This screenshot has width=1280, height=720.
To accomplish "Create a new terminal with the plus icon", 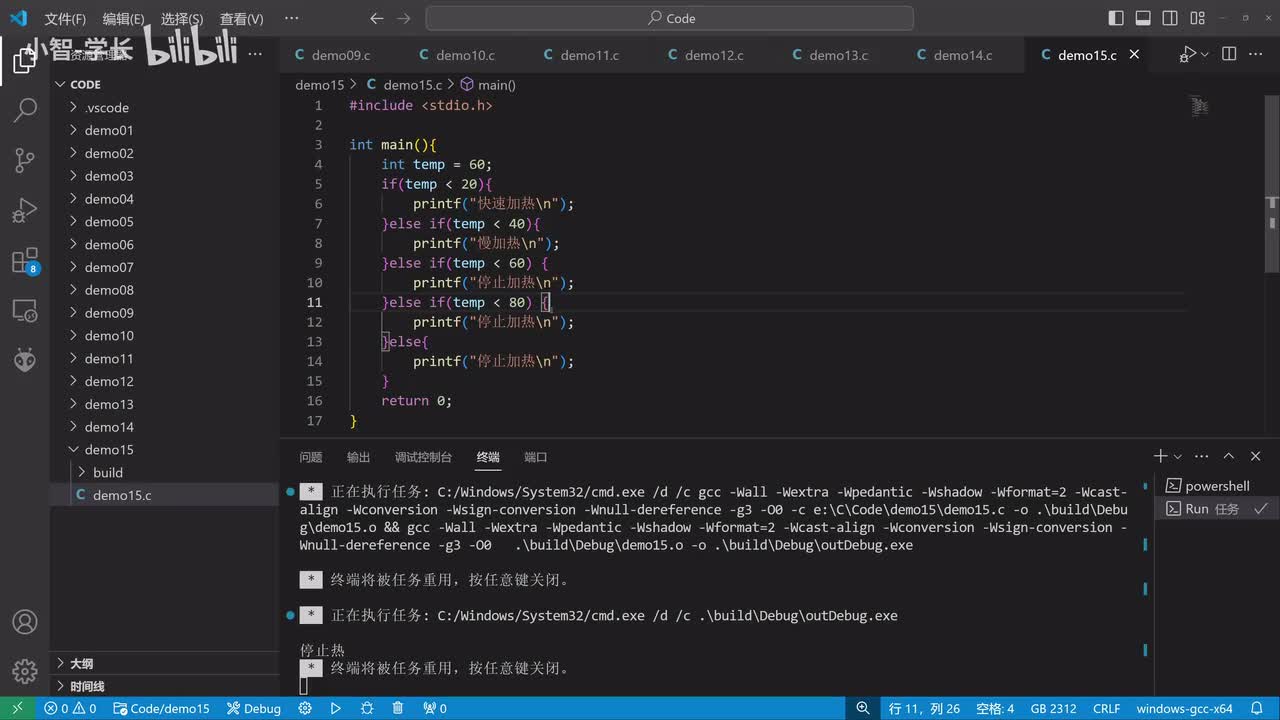I will pos(1160,456).
